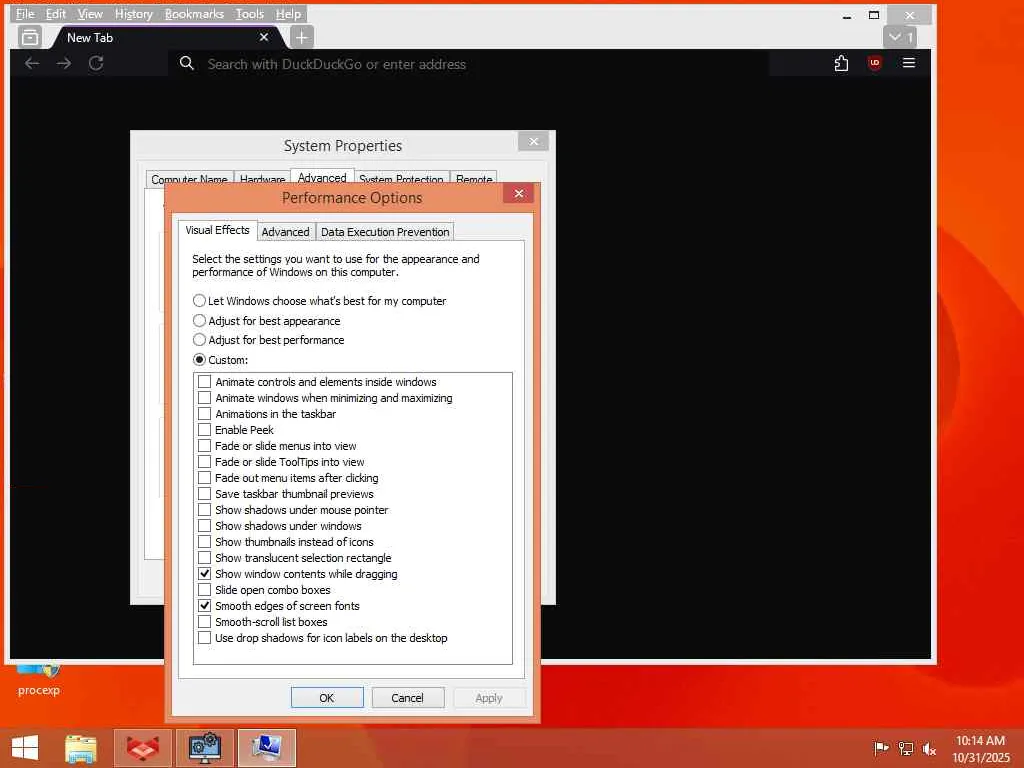Open the browser hamburger menu

[x=908, y=63]
